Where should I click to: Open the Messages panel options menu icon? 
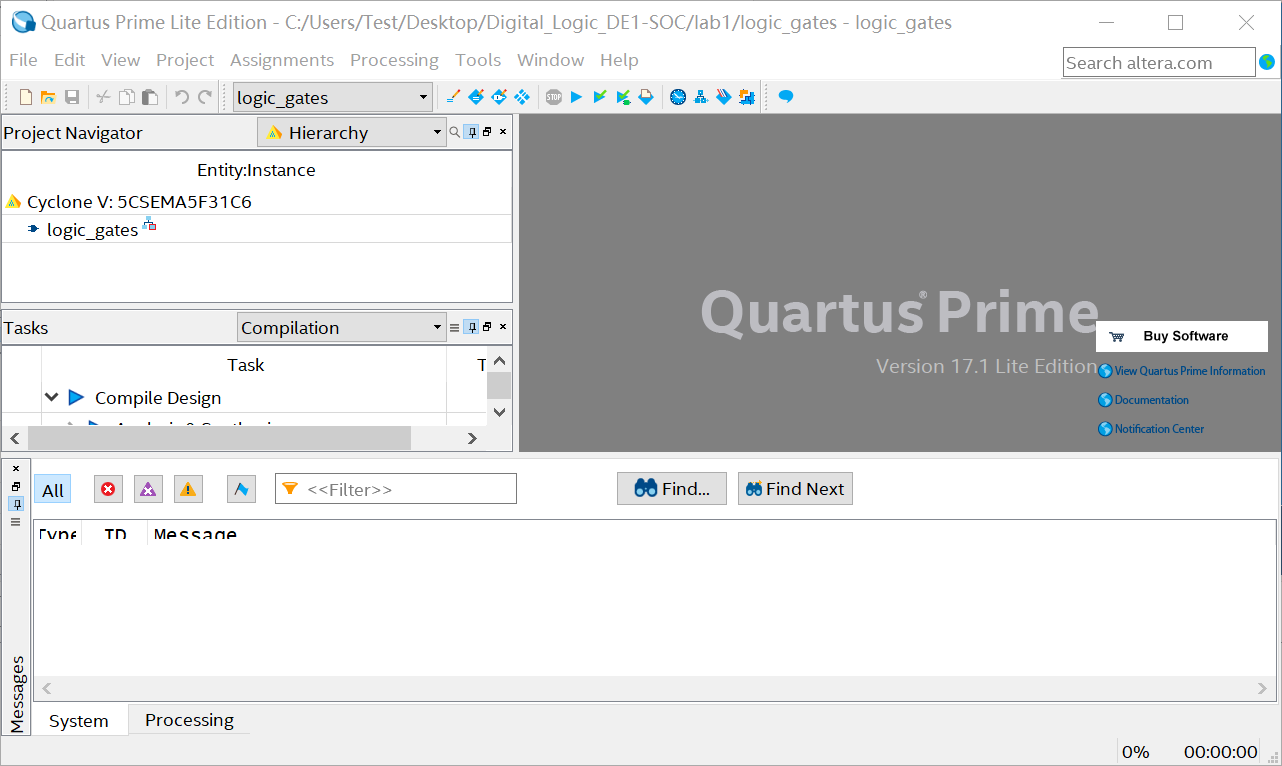click(x=15, y=522)
